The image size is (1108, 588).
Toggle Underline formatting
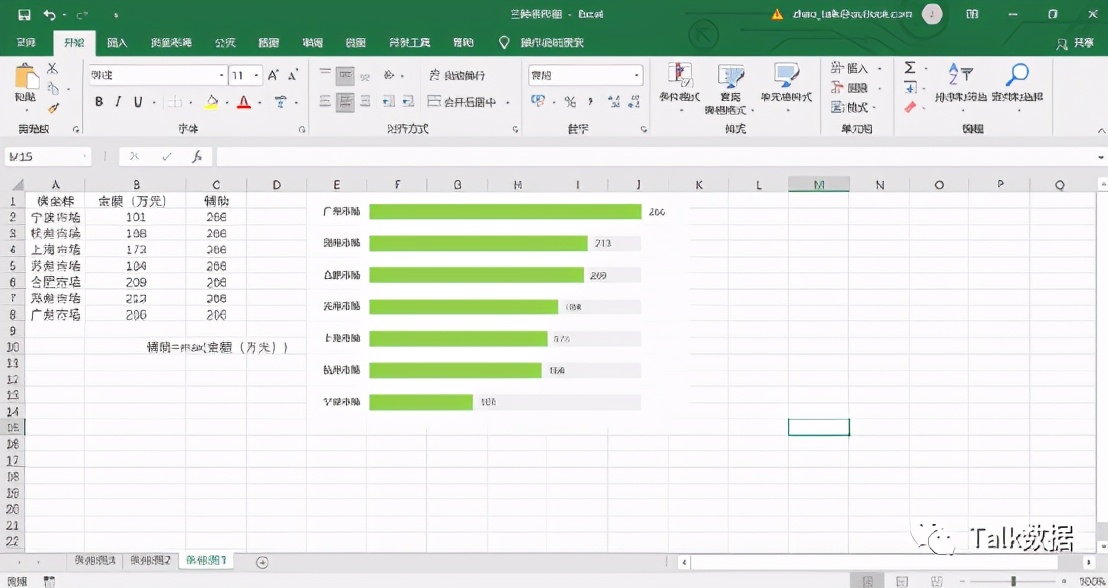[138, 102]
